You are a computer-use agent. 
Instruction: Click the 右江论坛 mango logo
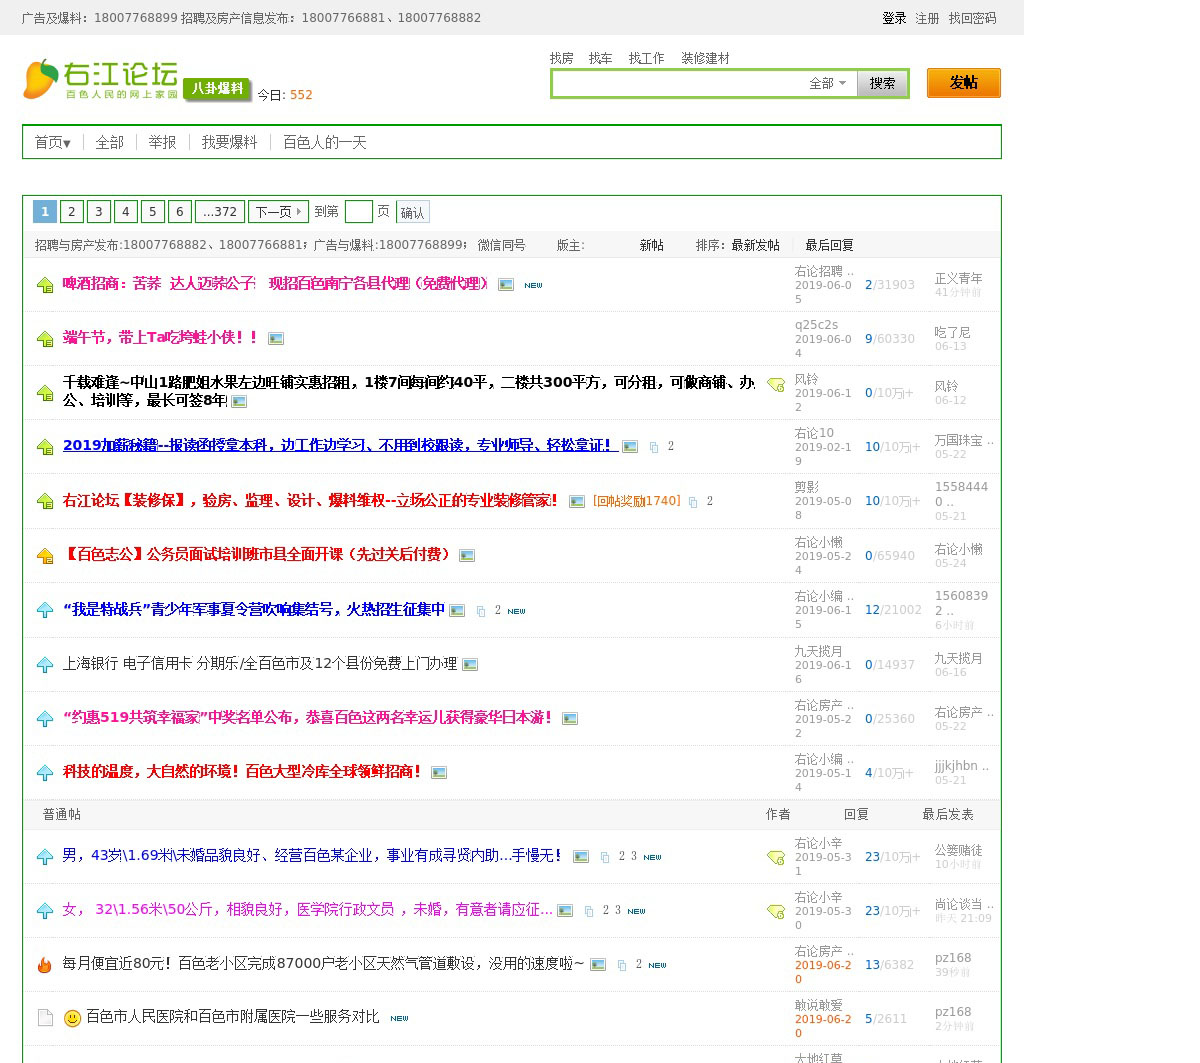tap(100, 80)
